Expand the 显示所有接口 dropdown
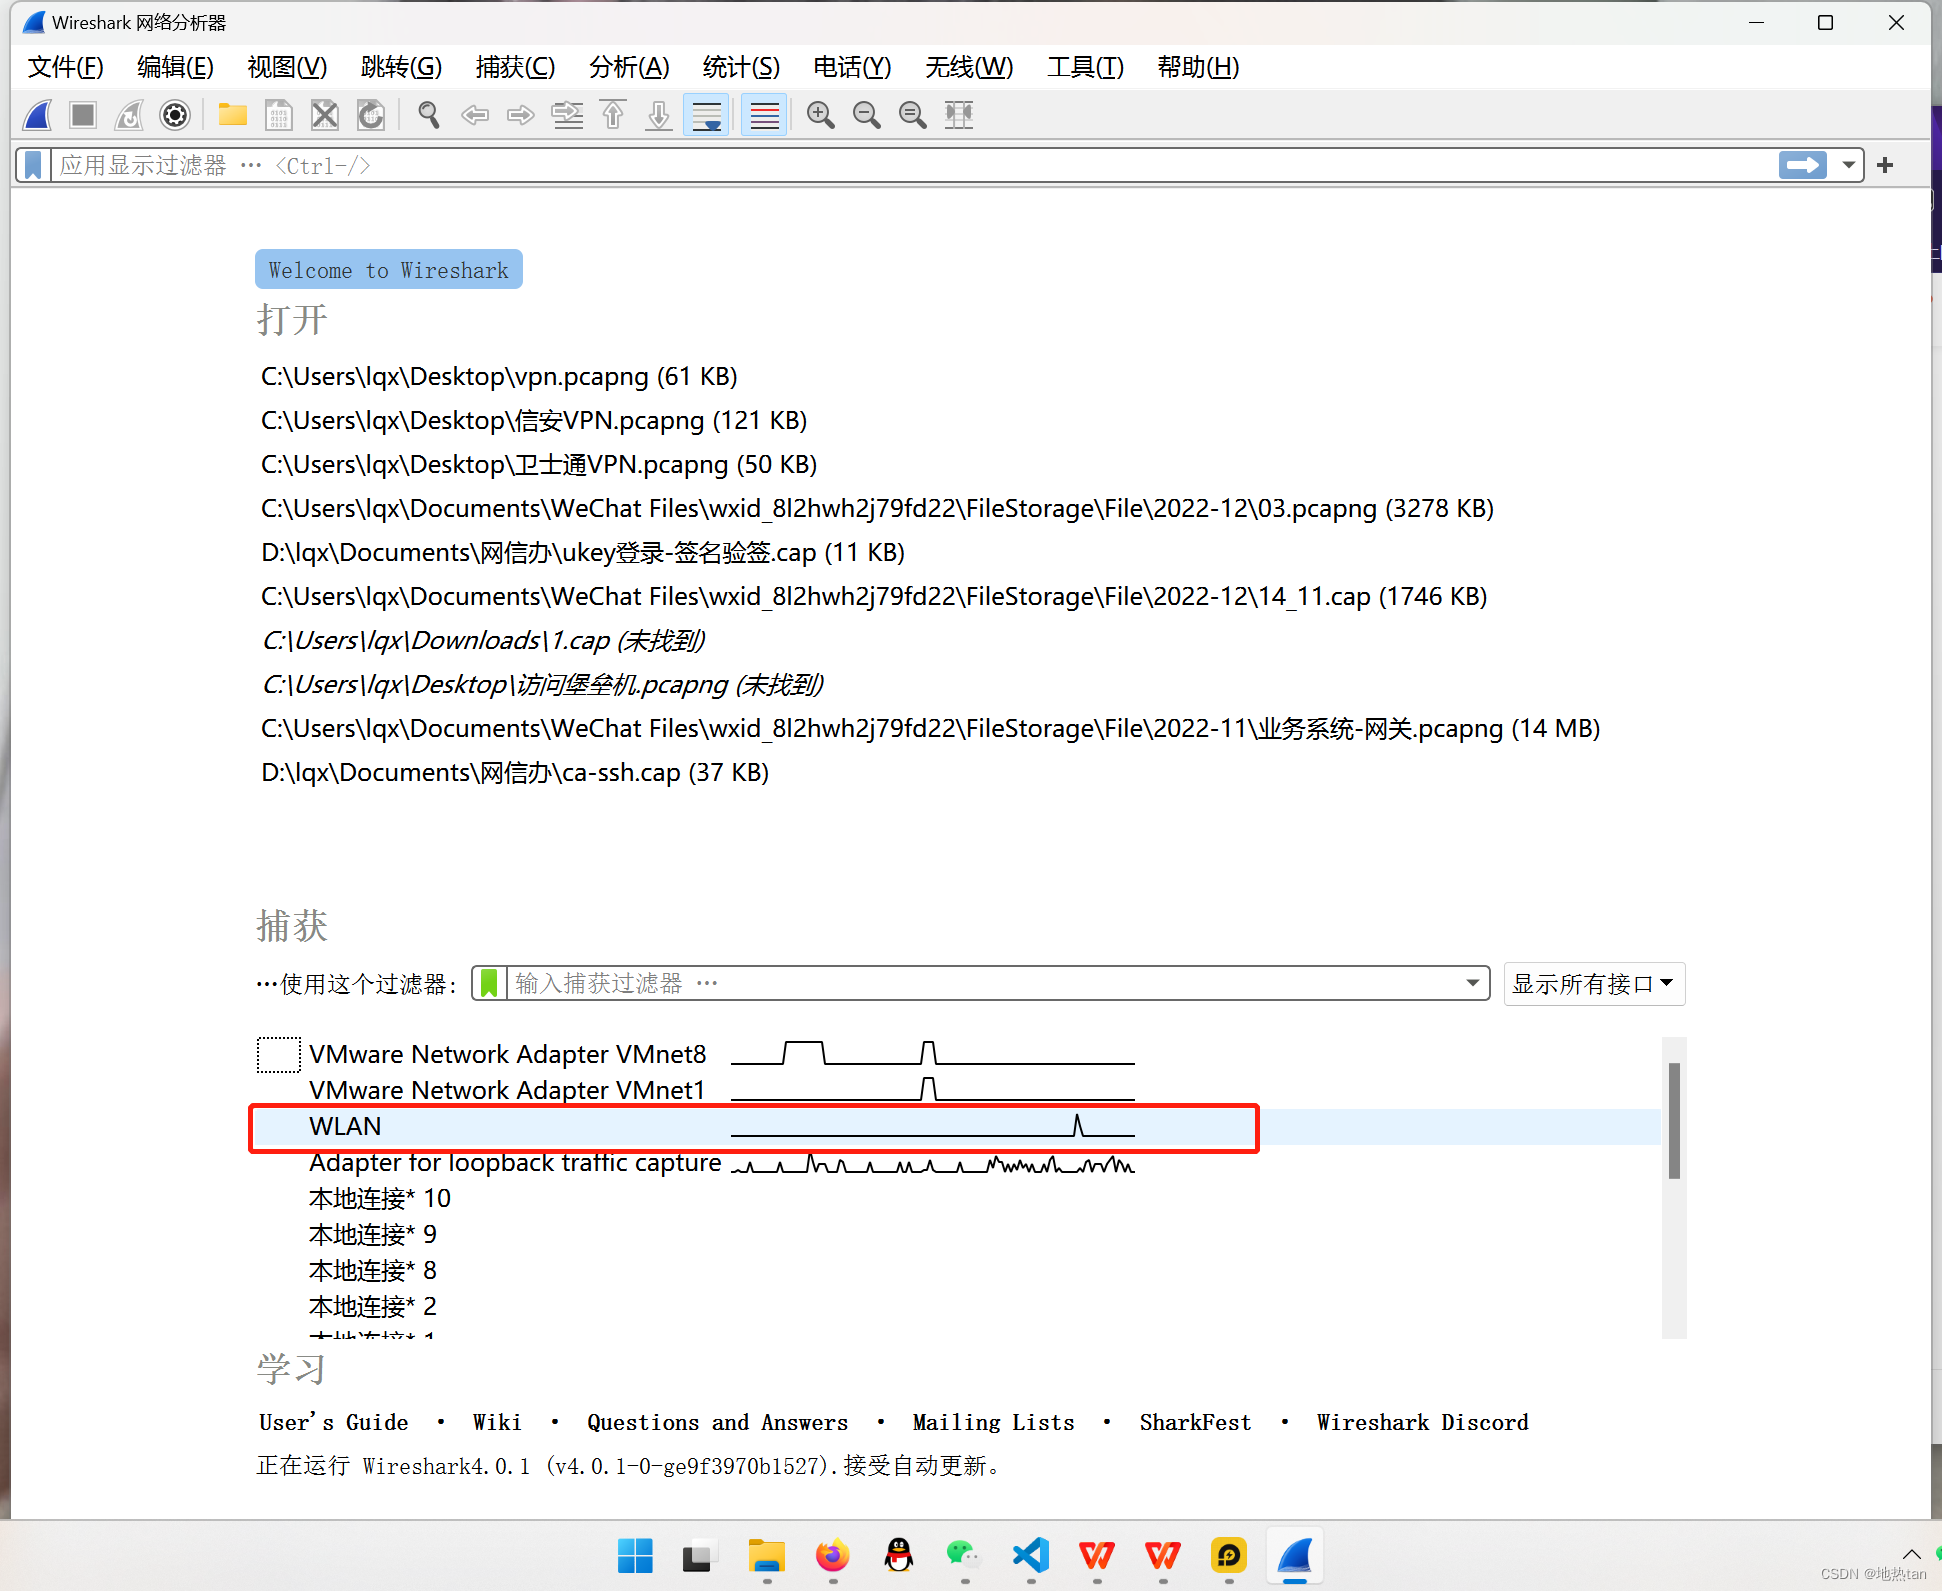This screenshot has width=1942, height=1591. point(1593,984)
